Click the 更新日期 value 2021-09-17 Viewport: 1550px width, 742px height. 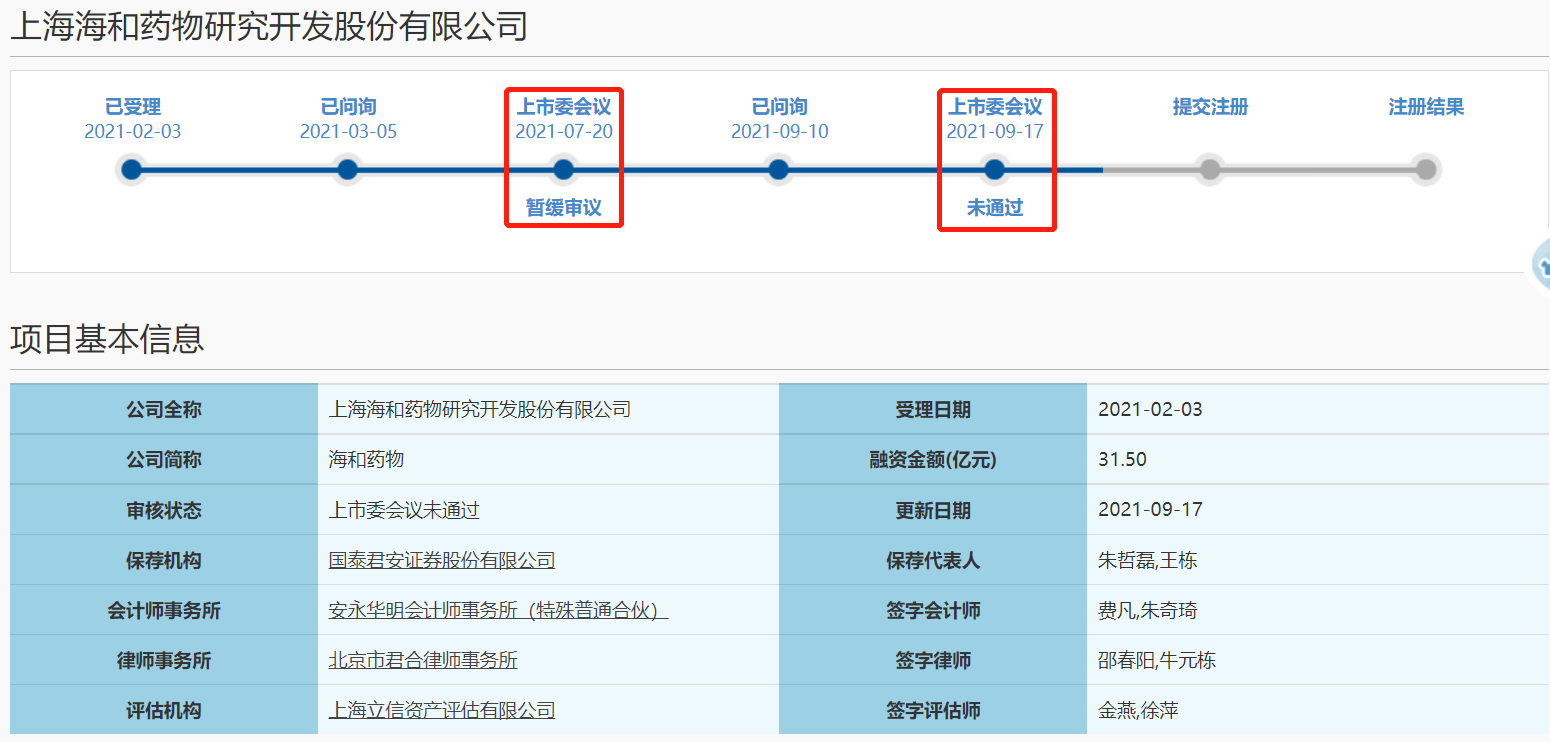(x=1150, y=510)
